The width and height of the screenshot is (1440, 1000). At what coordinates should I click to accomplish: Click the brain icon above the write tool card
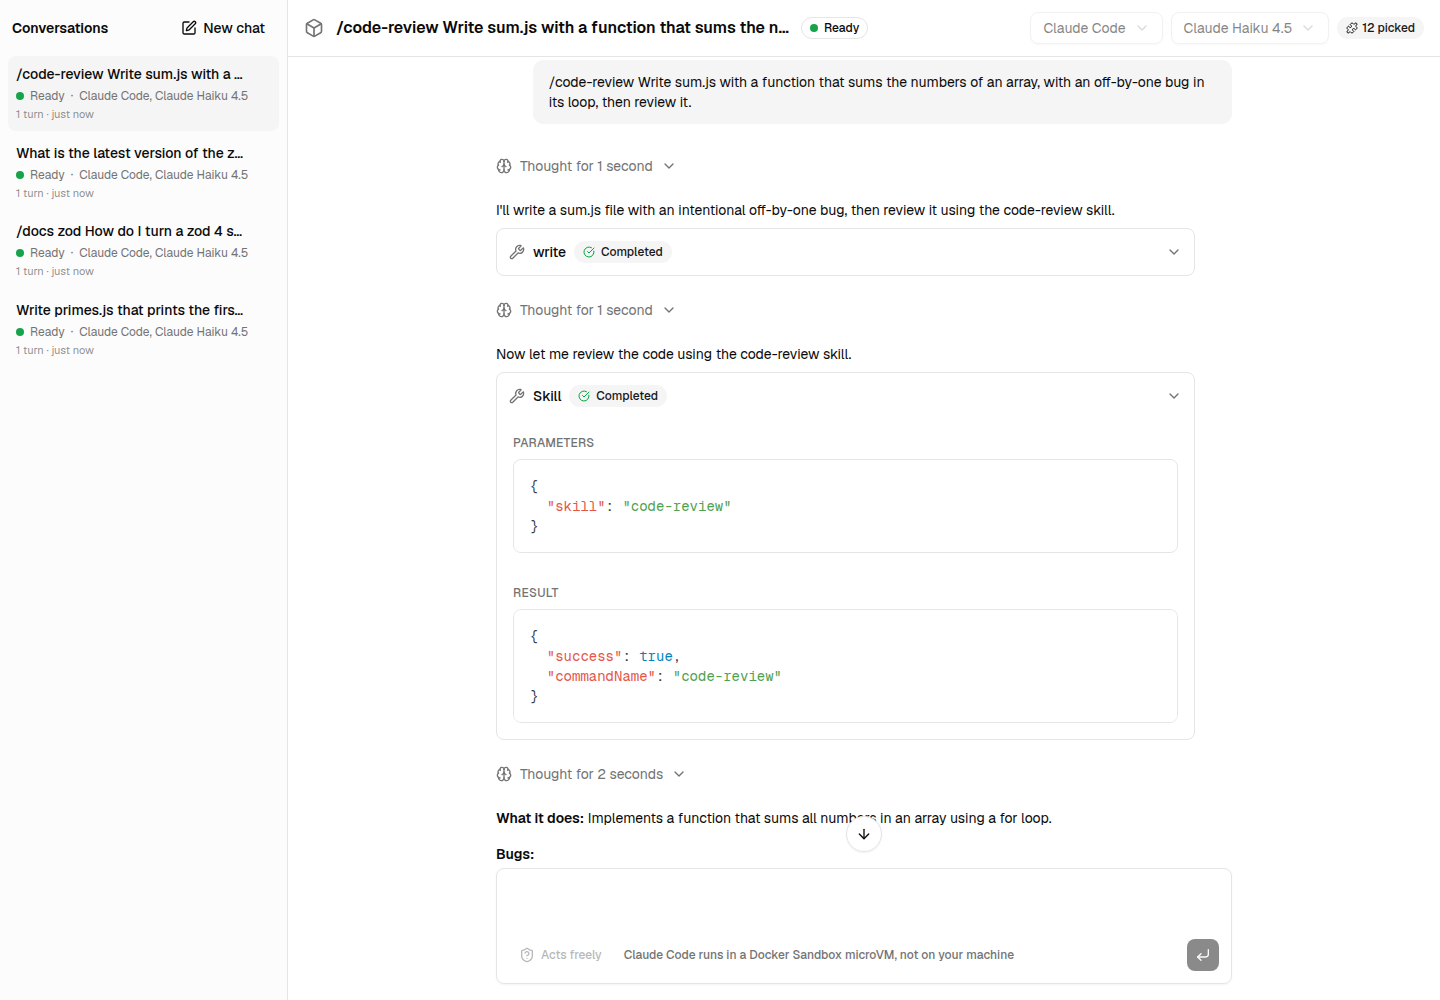(x=504, y=166)
